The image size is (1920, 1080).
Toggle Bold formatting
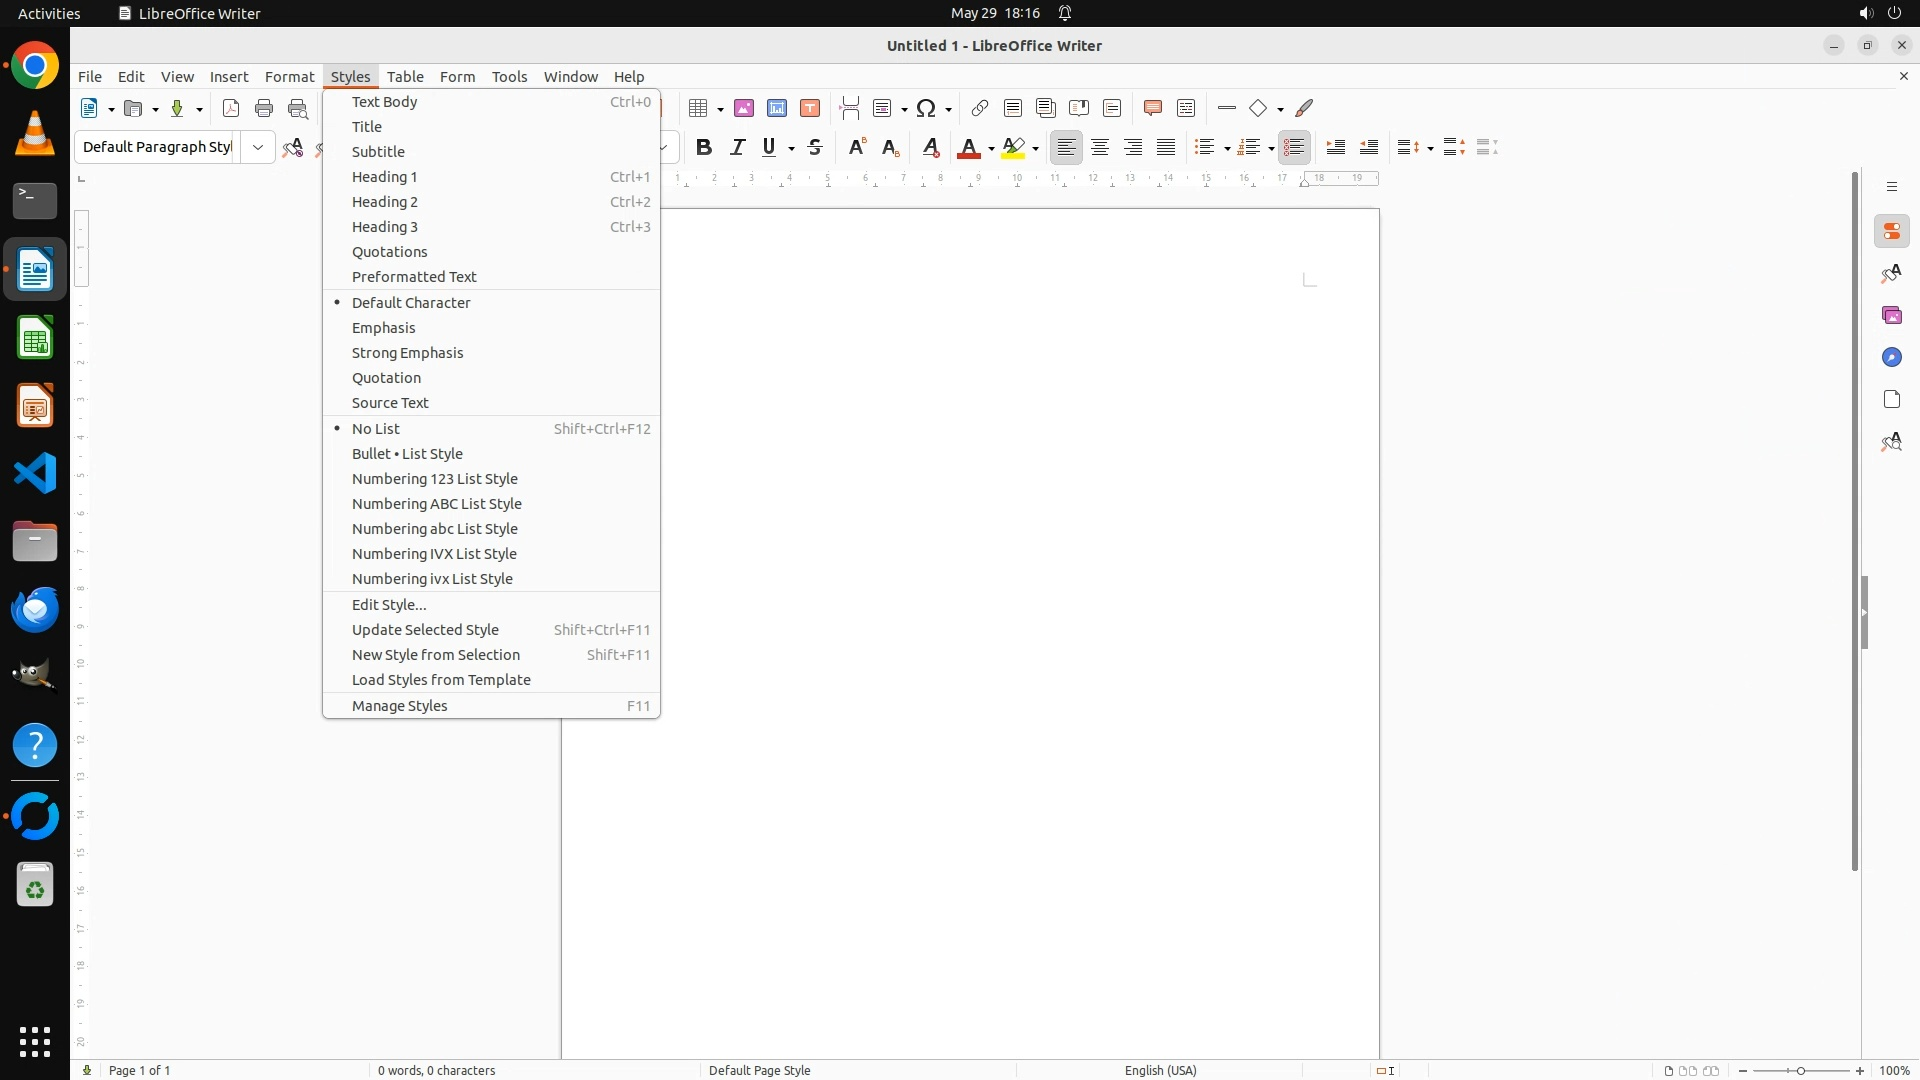tap(704, 147)
